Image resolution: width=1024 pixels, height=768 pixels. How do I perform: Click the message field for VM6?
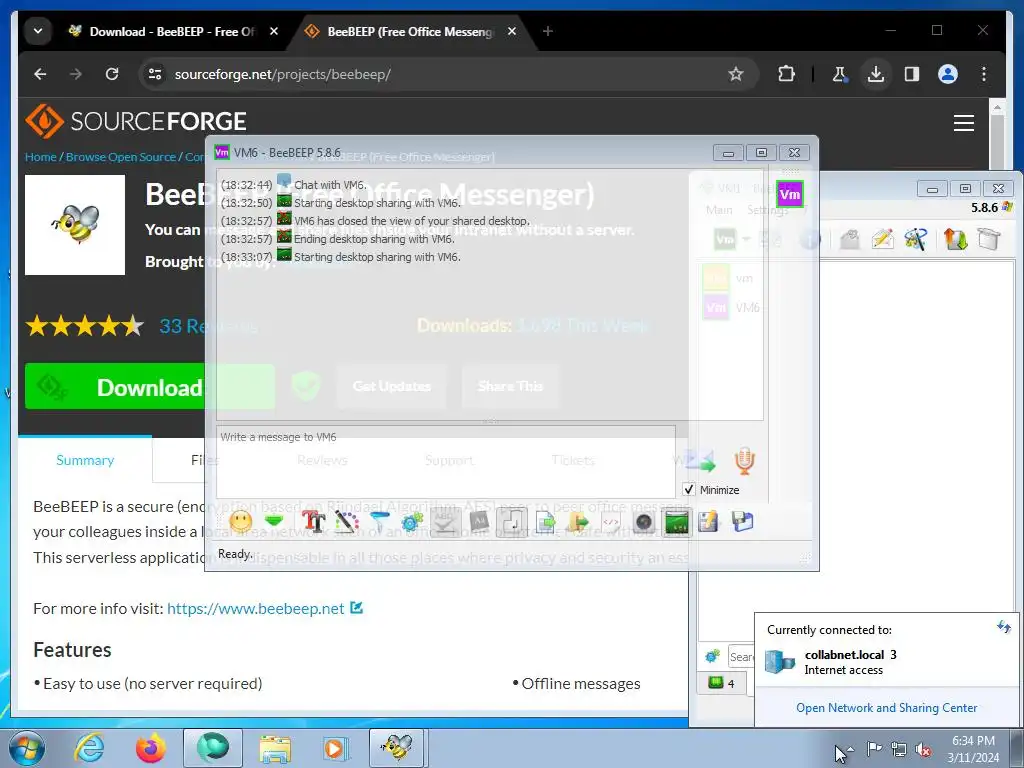tap(446, 462)
